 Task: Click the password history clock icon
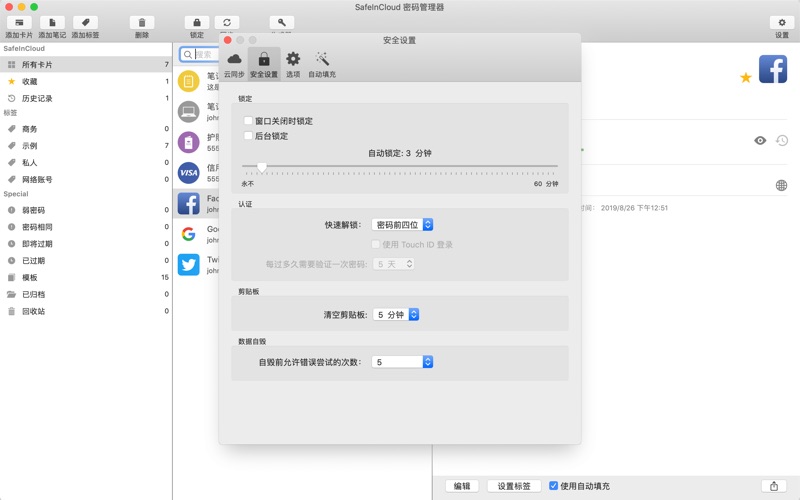(782, 141)
